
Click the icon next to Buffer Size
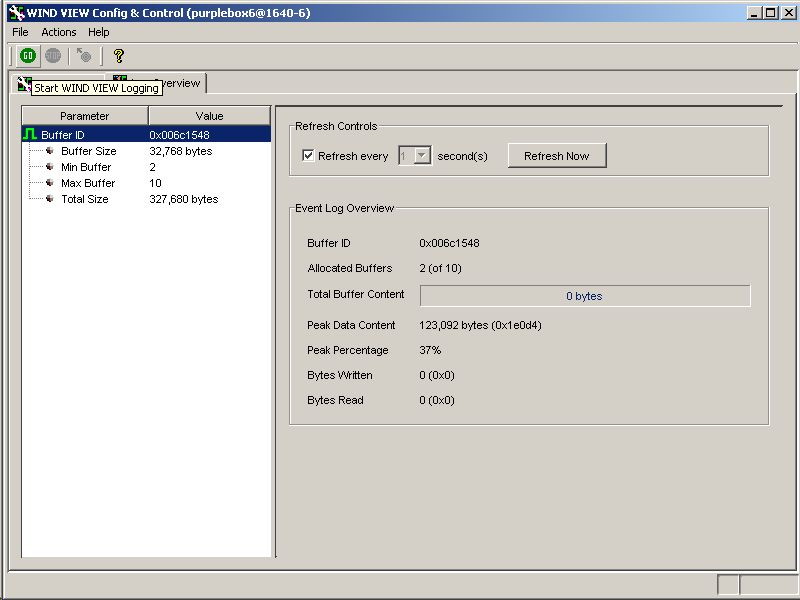click(49, 151)
